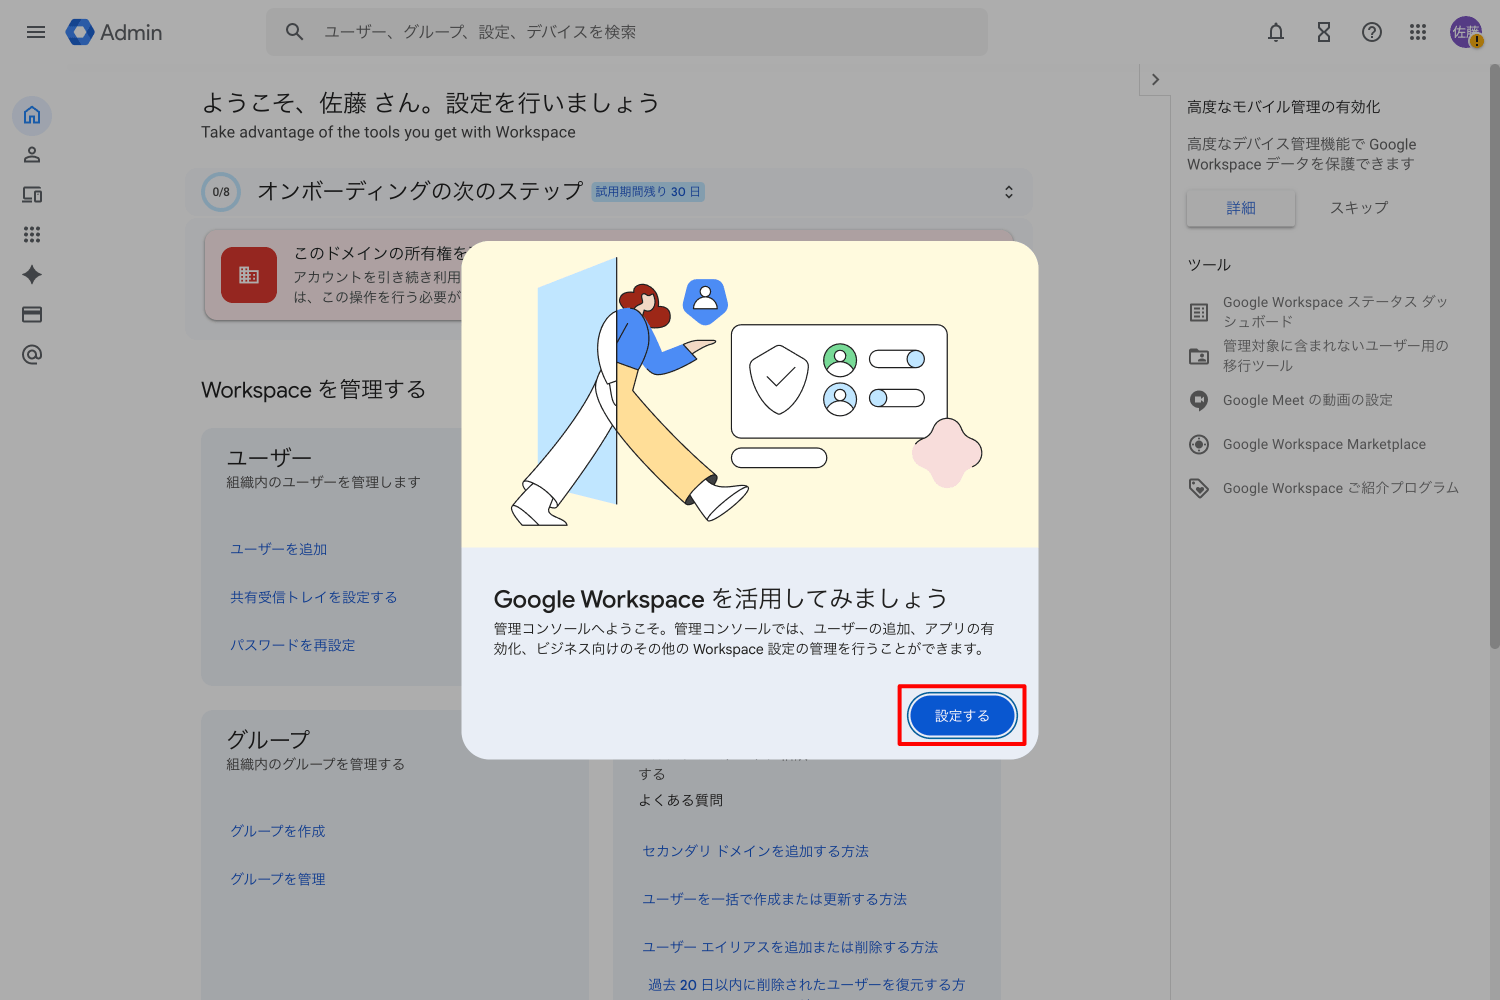Expand the onboarding next steps section
The width and height of the screenshot is (1500, 1000).
[1008, 192]
